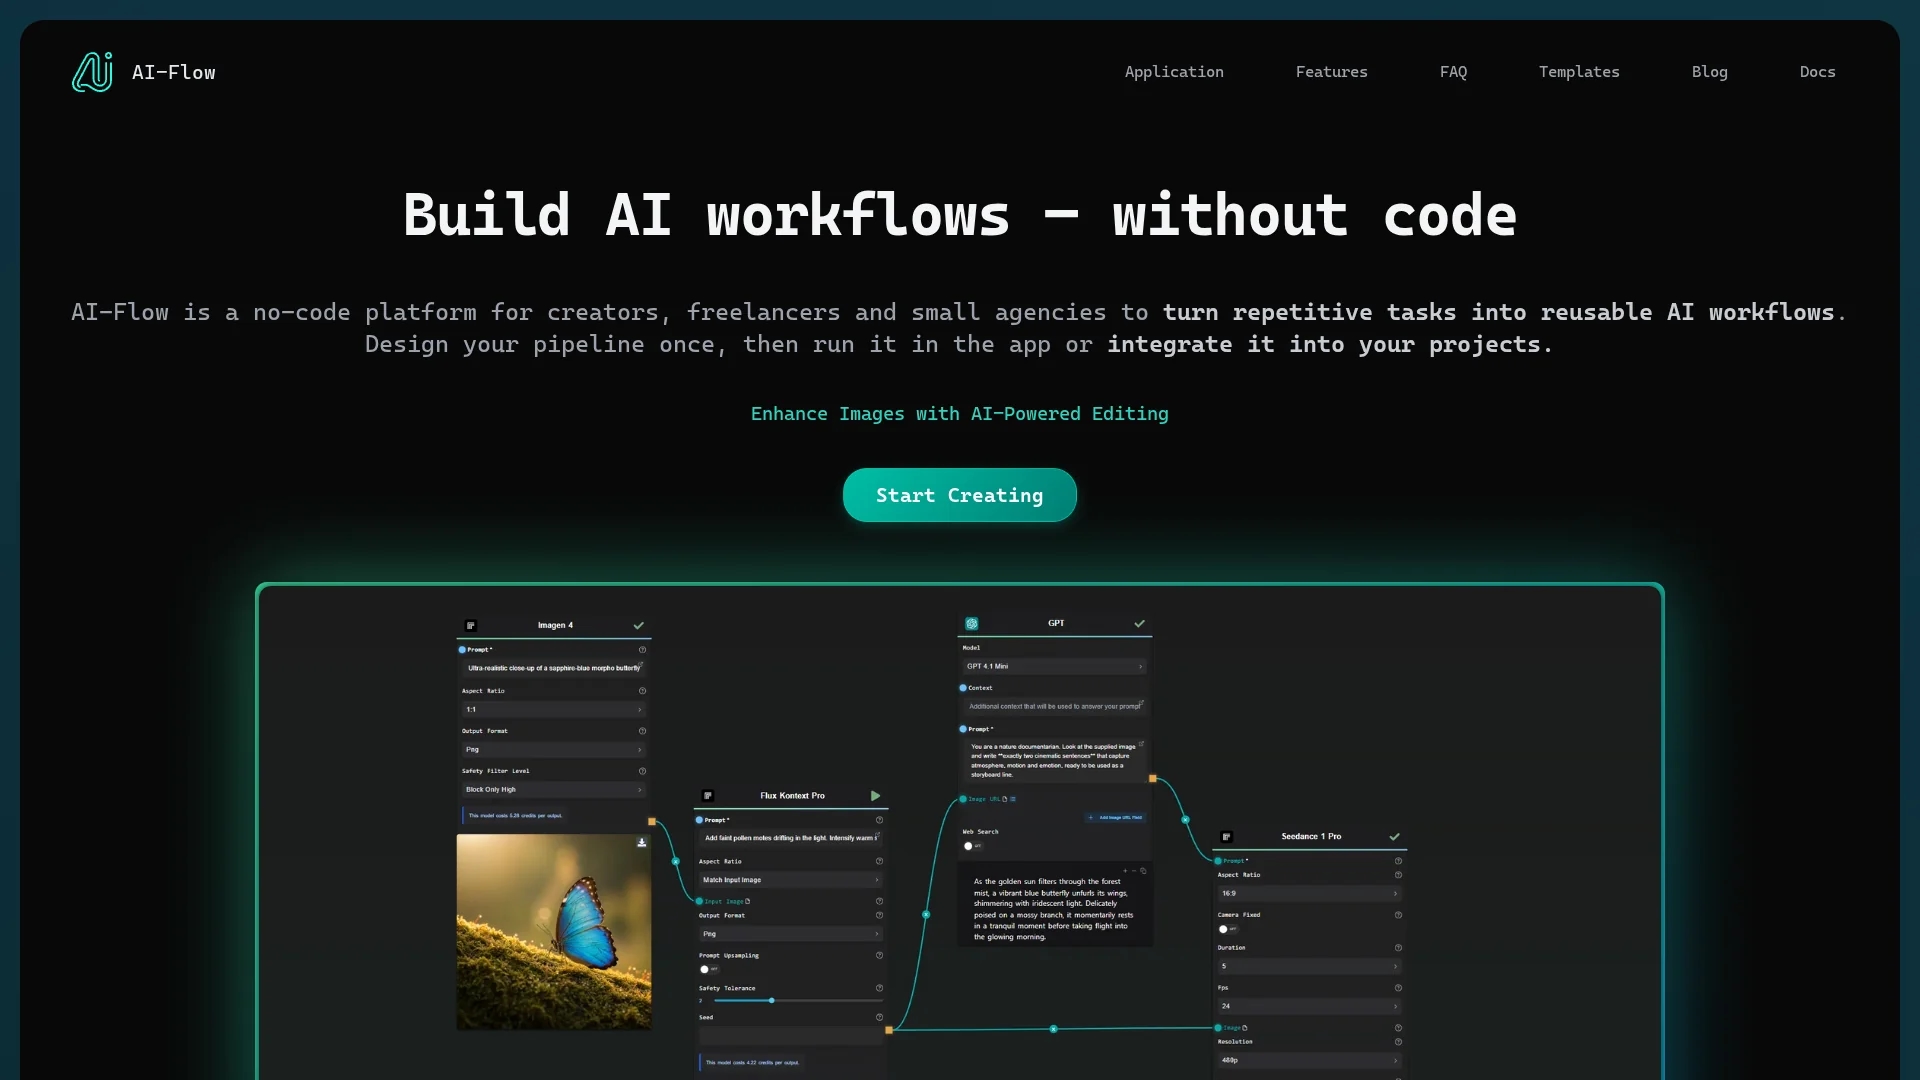Click the Camera Fixed help icon
This screenshot has height=1080, width=1920.
coord(1398,915)
